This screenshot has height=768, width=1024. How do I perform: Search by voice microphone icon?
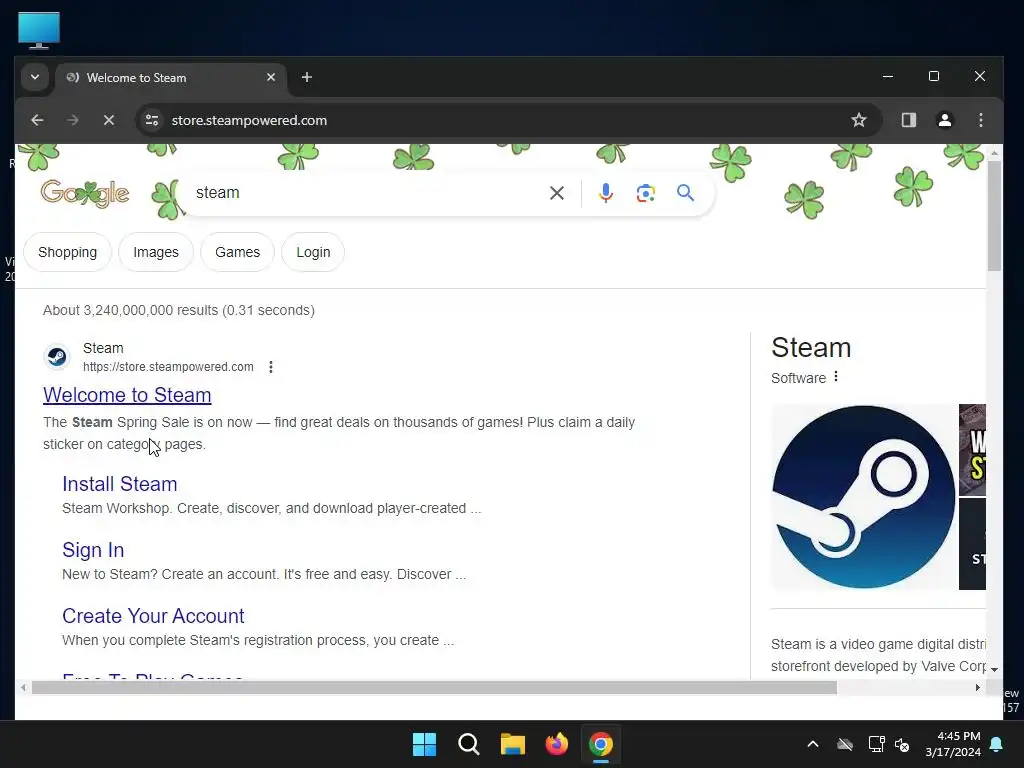(x=605, y=193)
